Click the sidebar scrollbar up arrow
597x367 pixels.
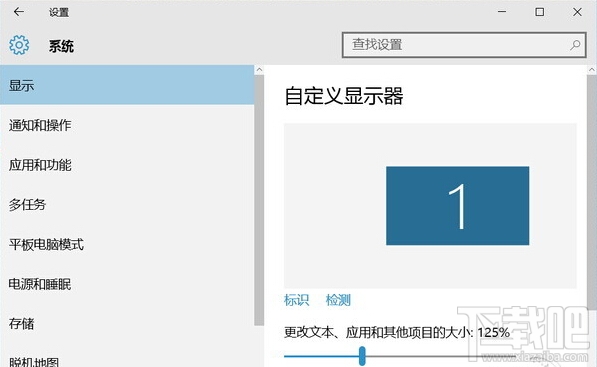(x=259, y=70)
